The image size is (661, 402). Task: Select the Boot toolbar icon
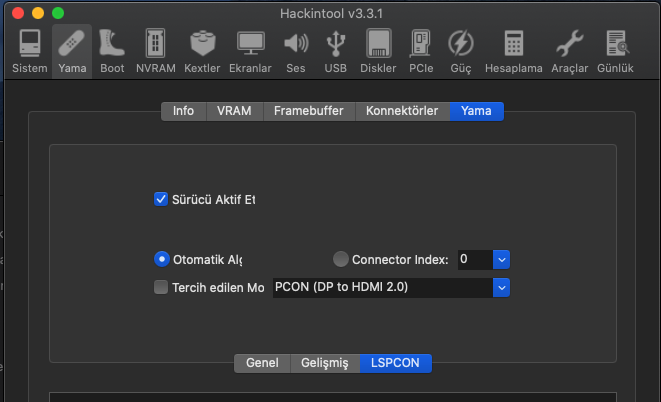(x=112, y=50)
